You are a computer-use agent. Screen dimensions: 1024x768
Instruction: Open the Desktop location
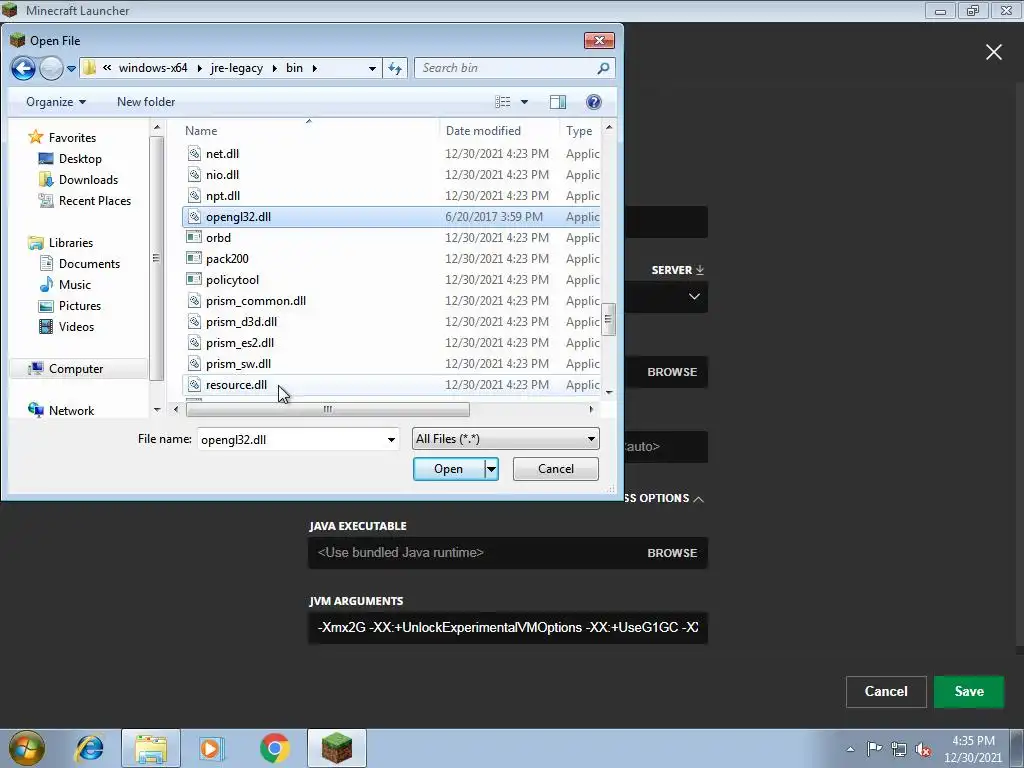point(80,159)
